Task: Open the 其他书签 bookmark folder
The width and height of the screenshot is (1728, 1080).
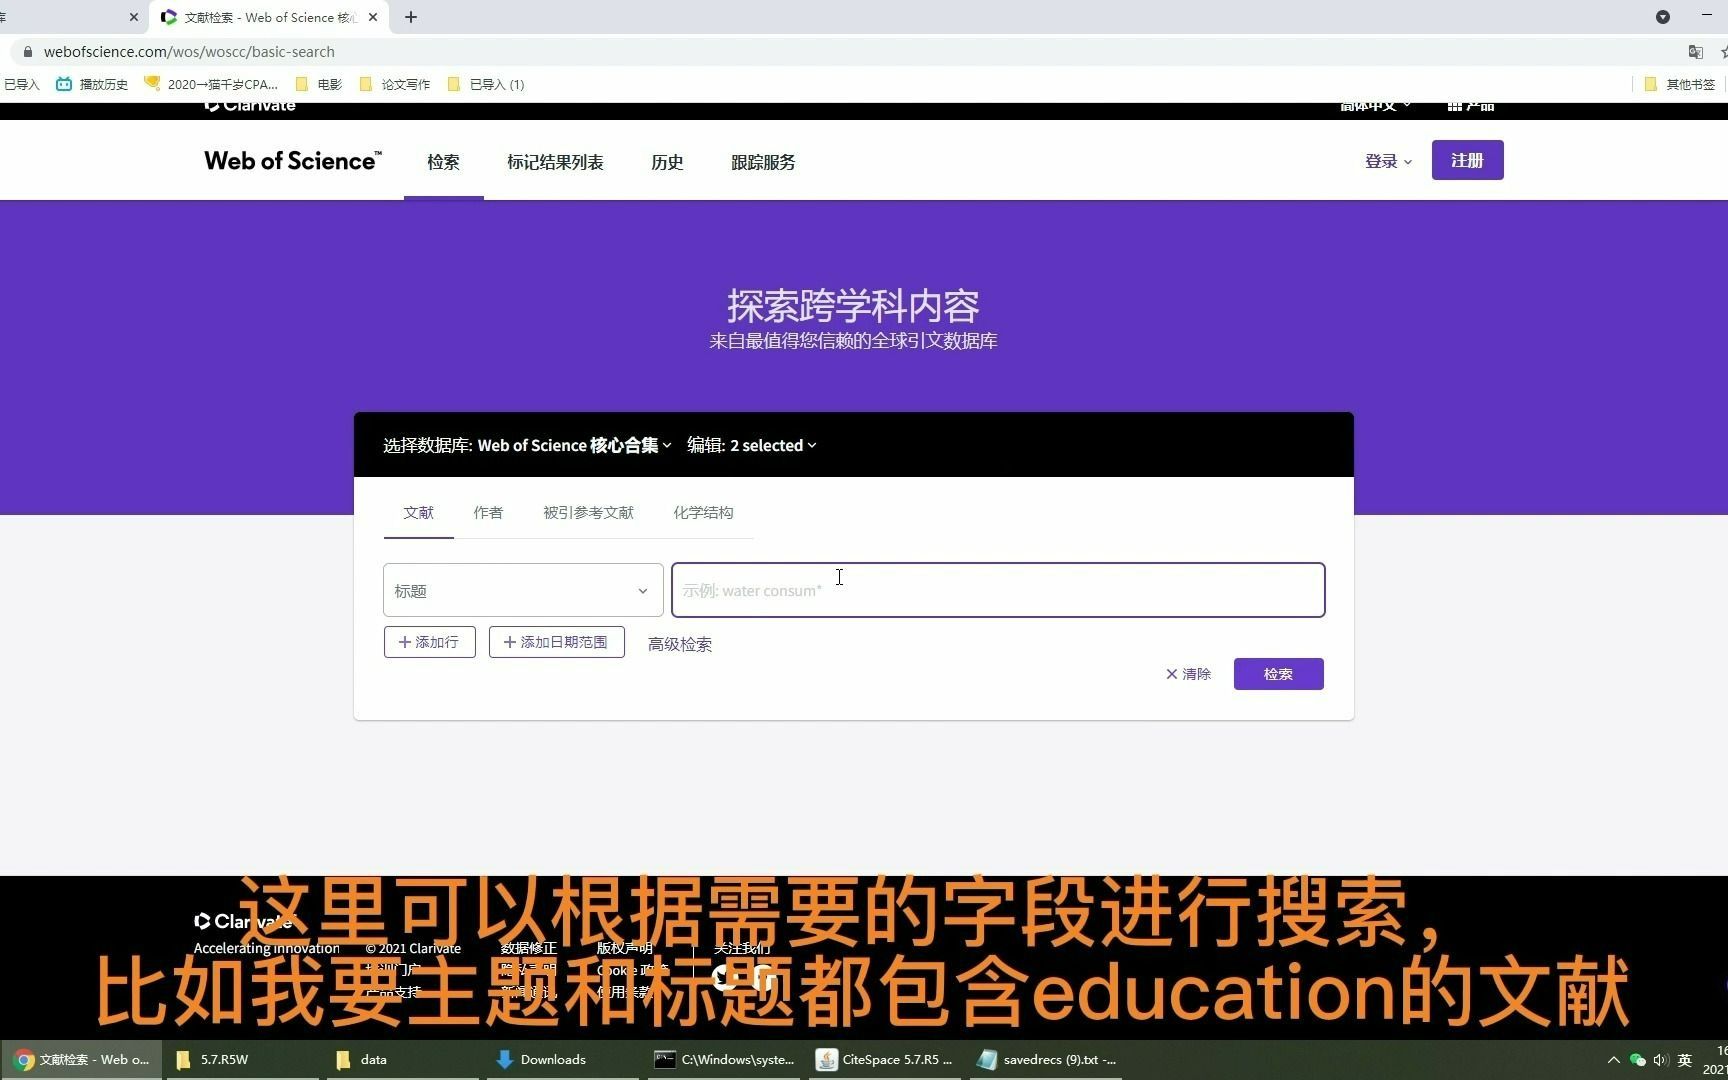Action: point(1680,84)
